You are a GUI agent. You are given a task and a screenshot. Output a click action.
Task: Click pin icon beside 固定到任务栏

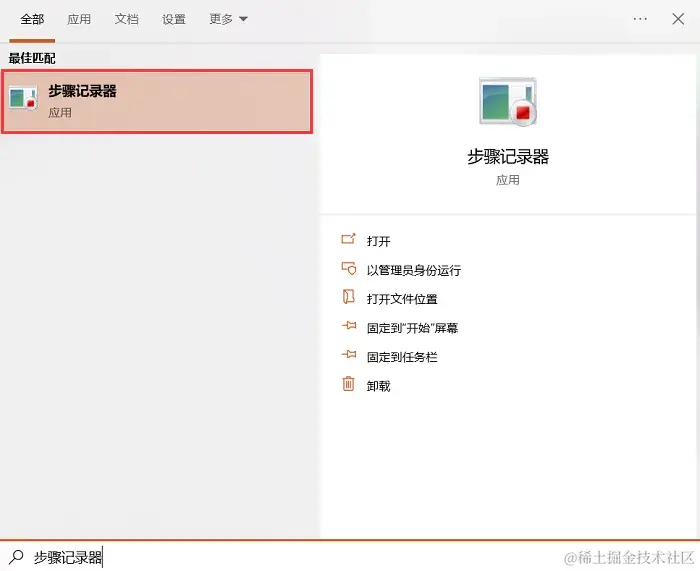[349, 354]
